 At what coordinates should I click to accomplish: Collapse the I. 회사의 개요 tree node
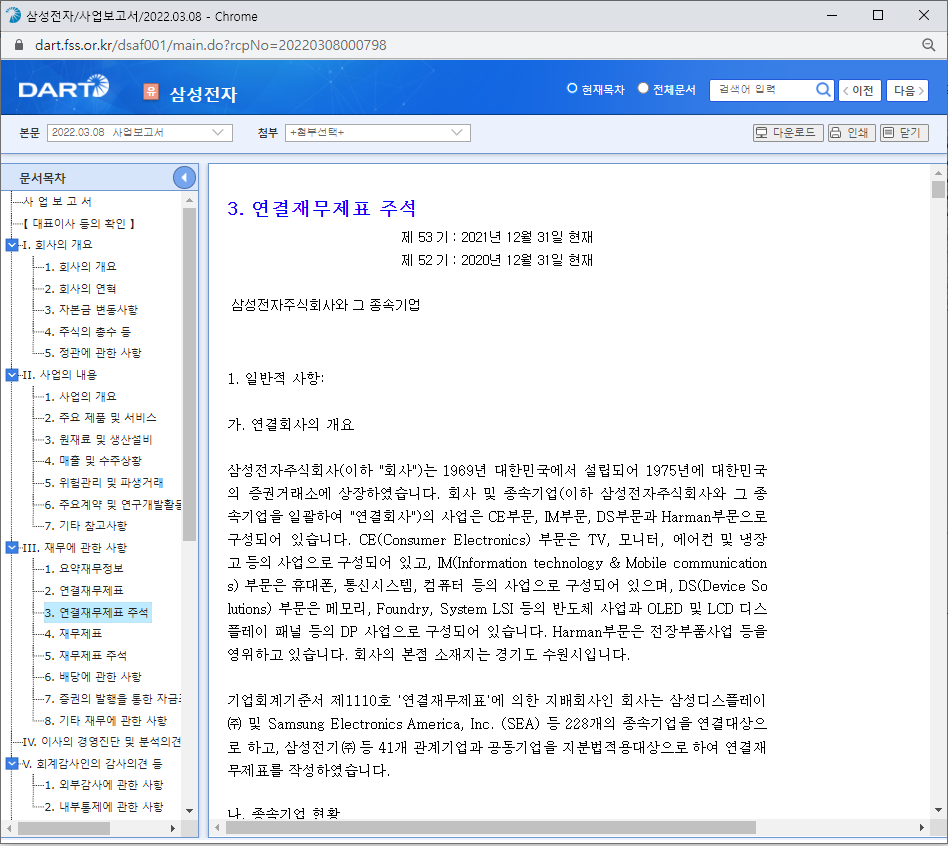[x=11, y=245]
